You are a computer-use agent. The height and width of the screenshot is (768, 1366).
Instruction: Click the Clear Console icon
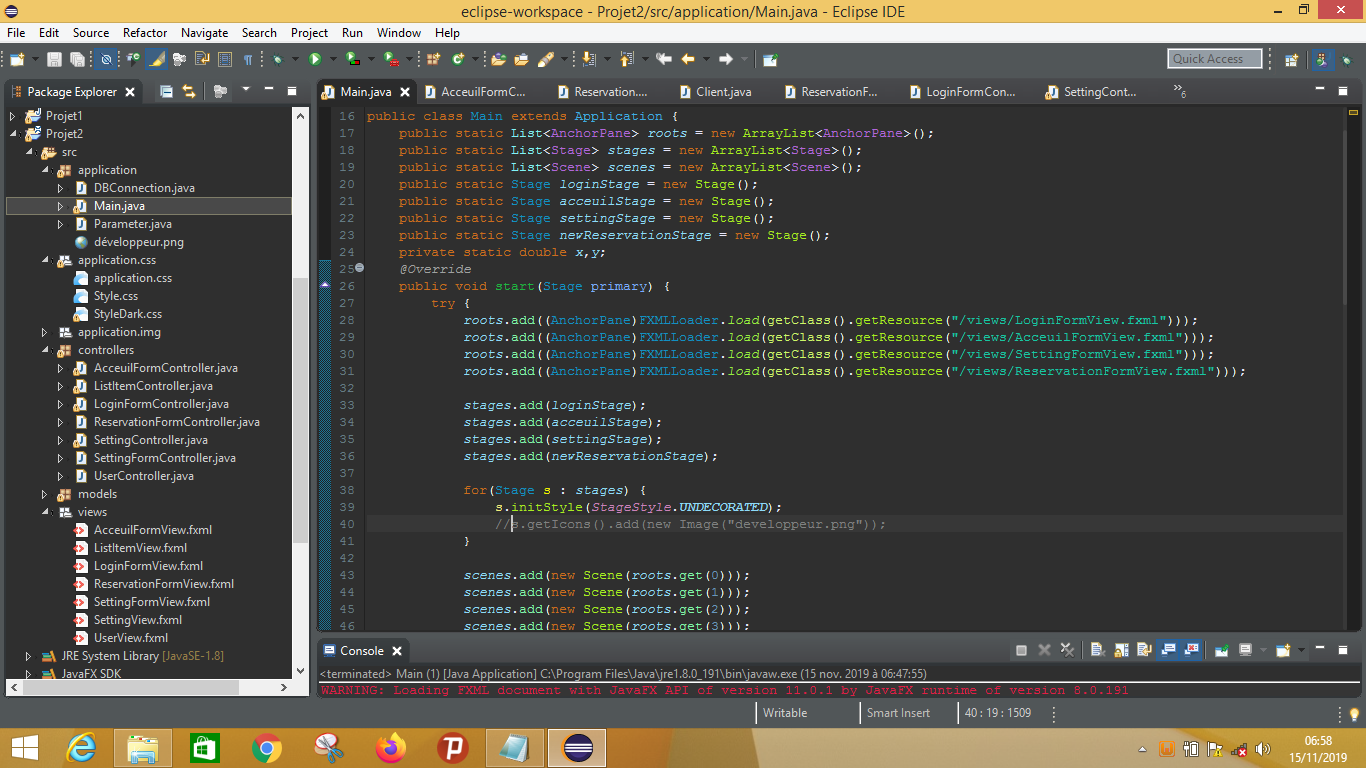tap(1096, 650)
